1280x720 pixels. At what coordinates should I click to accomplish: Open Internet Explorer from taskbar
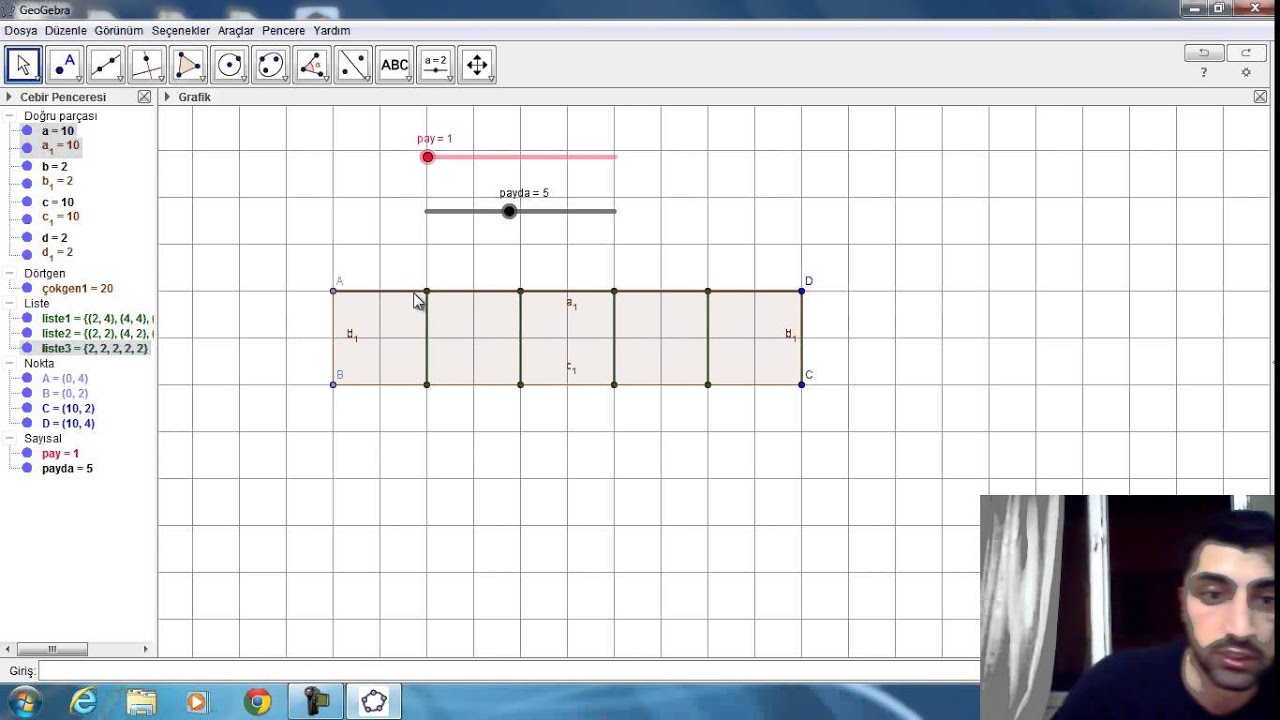(83, 702)
